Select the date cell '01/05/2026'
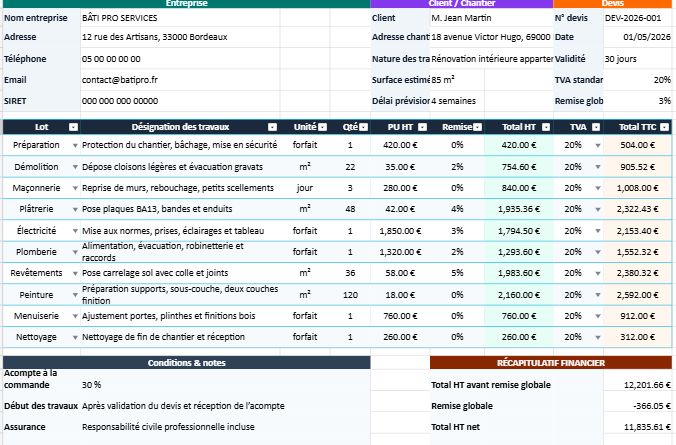 click(x=638, y=37)
